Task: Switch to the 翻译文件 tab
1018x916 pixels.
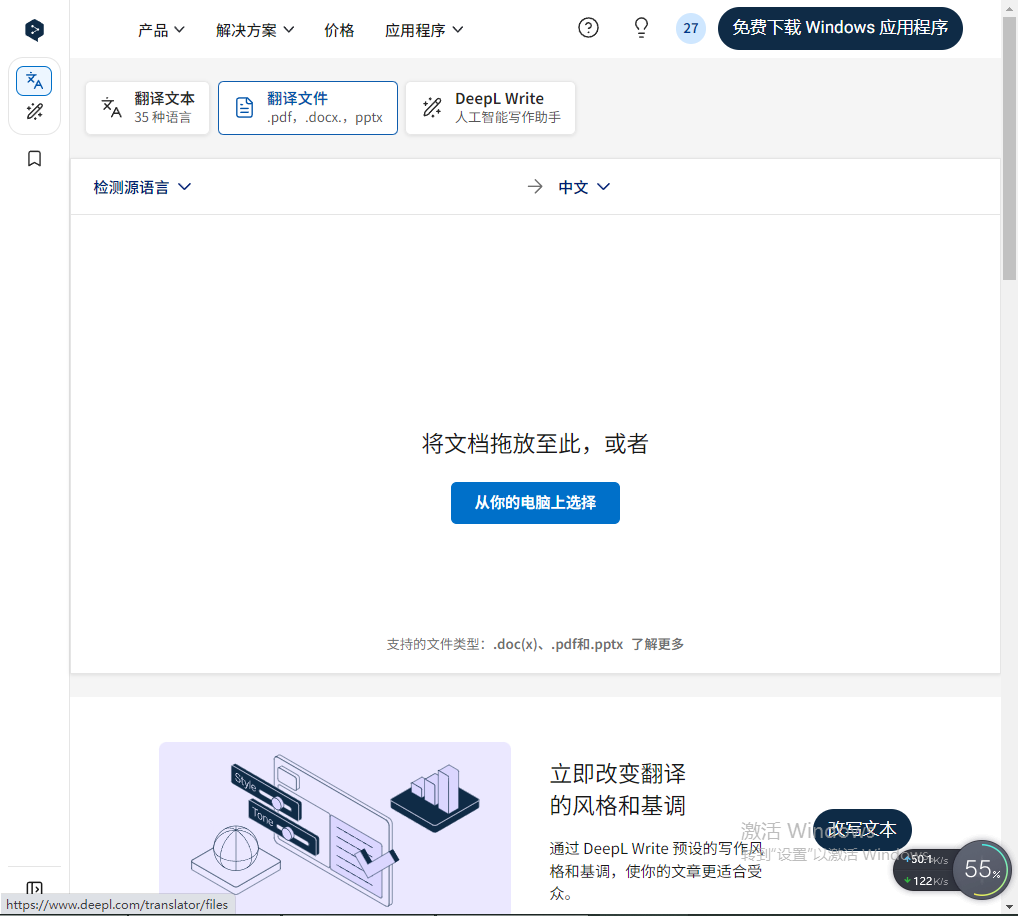Action: pyautogui.click(x=308, y=108)
